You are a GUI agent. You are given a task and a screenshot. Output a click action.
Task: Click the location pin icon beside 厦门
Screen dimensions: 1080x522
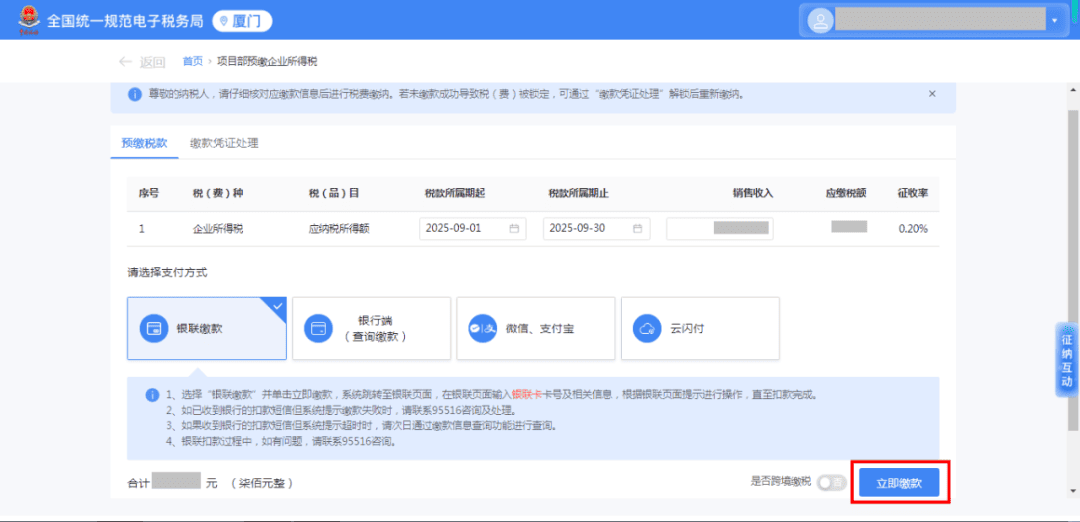click(x=223, y=21)
